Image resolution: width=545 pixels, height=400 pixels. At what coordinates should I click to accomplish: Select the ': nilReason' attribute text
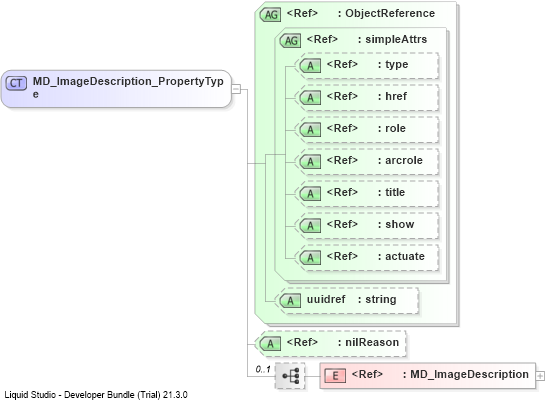pyautogui.click(x=368, y=342)
